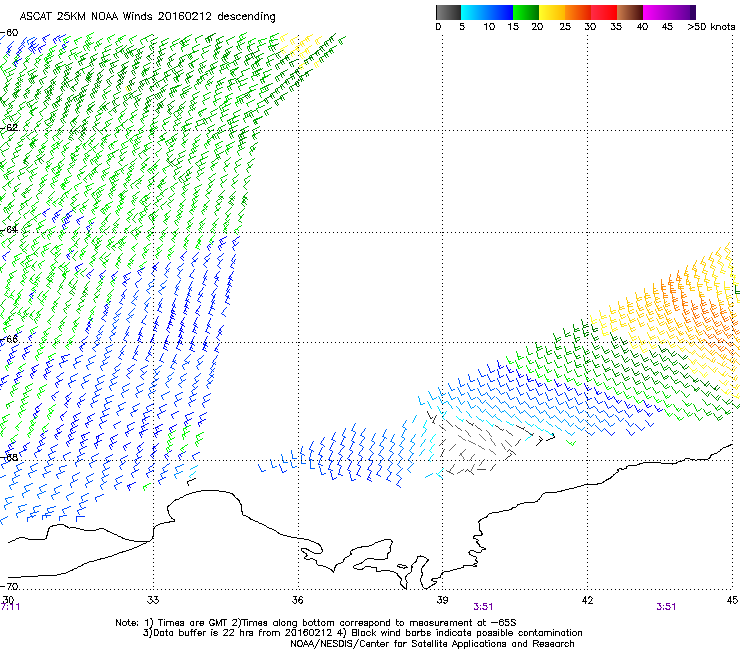Click the legend value '5'
This screenshot has height=650, width=740.
tap(462, 27)
